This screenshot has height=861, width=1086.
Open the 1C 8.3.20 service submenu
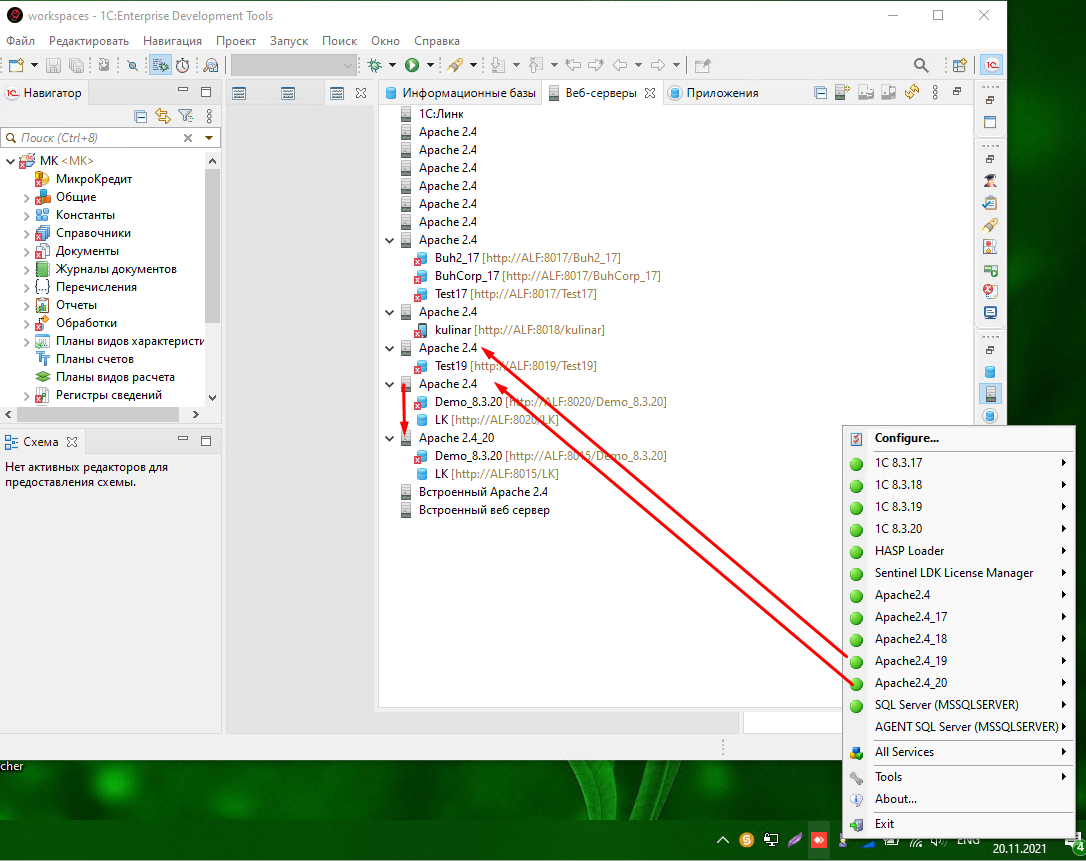tap(959, 529)
